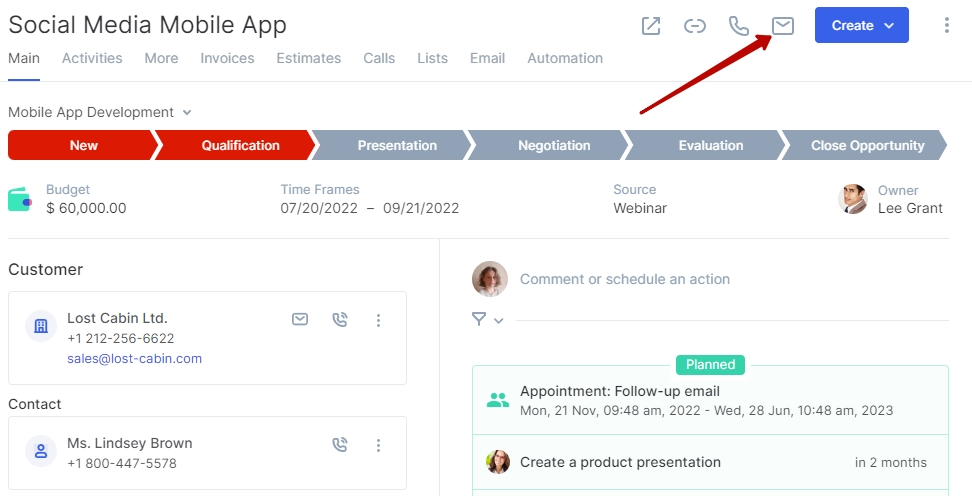Open Create a product presentation task
972x496 pixels.
(620, 462)
